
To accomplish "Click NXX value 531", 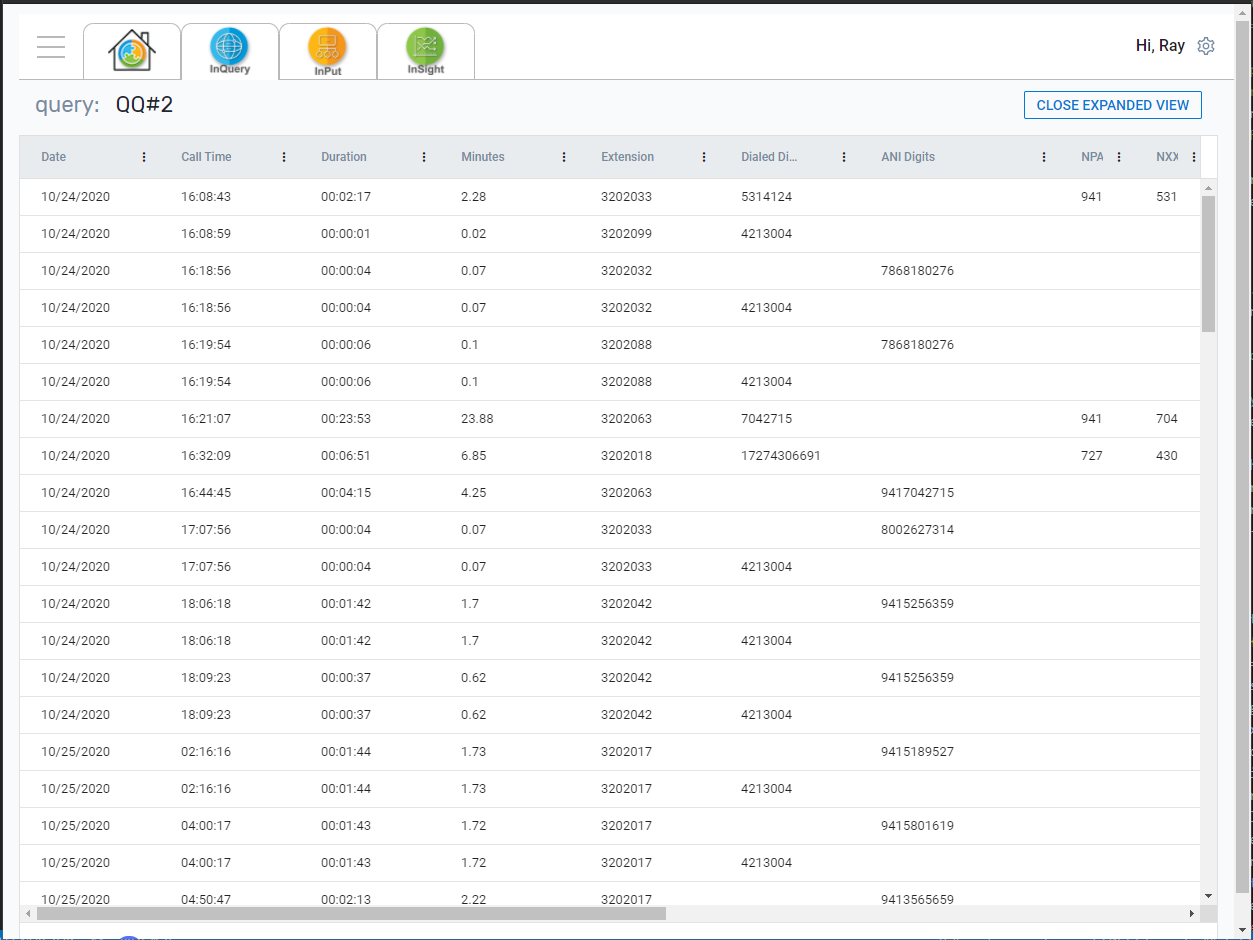I will pyautogui.click(x=1167, y=197).
